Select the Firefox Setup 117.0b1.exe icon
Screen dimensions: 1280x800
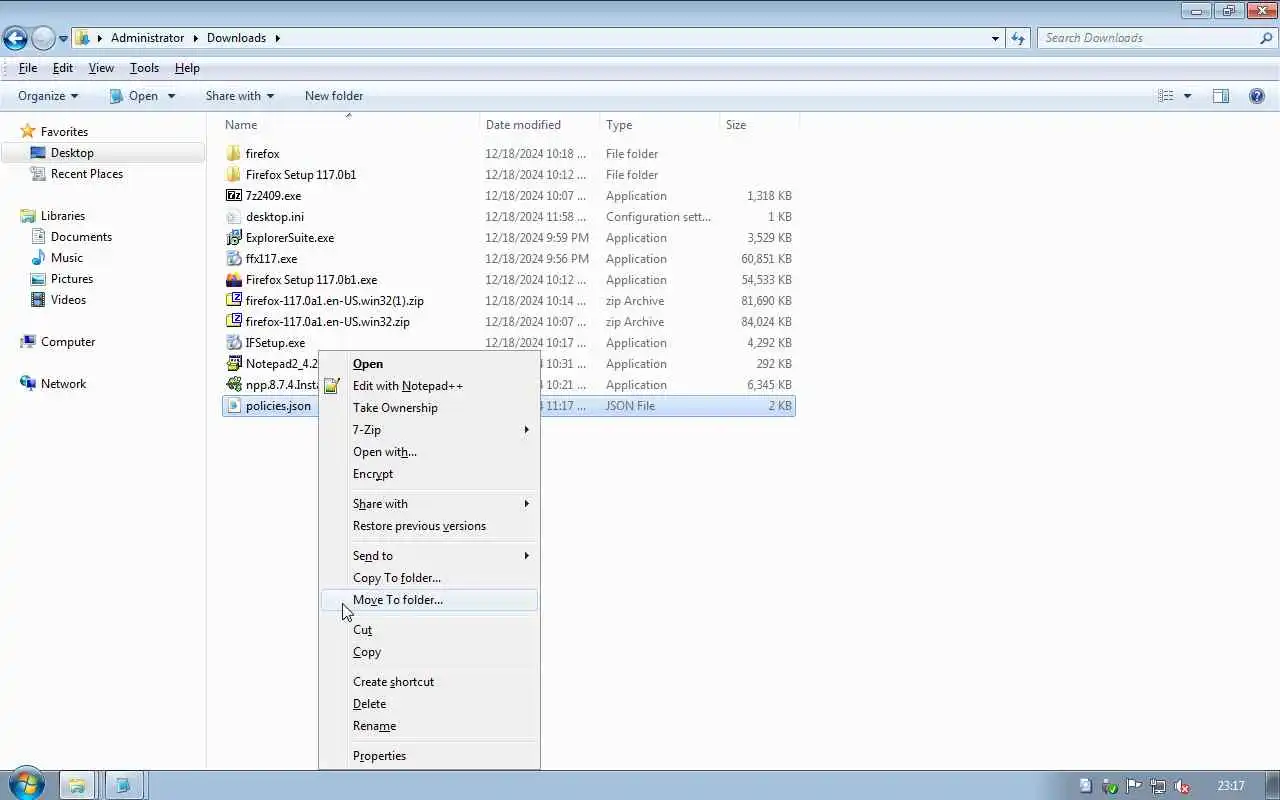click(234, 280)
